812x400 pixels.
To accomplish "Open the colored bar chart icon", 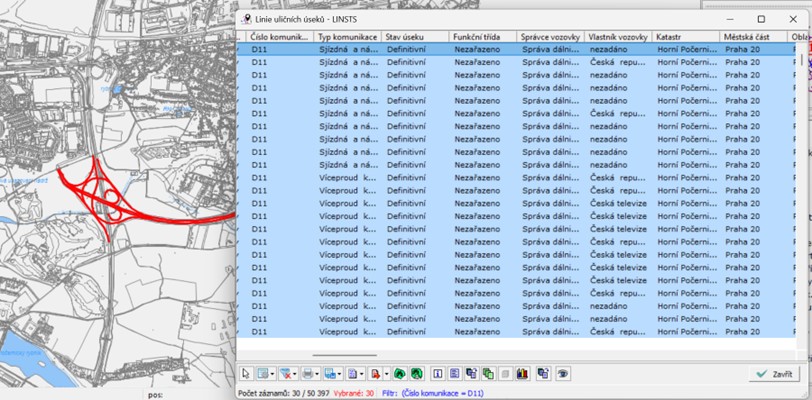I will (521, 373).
